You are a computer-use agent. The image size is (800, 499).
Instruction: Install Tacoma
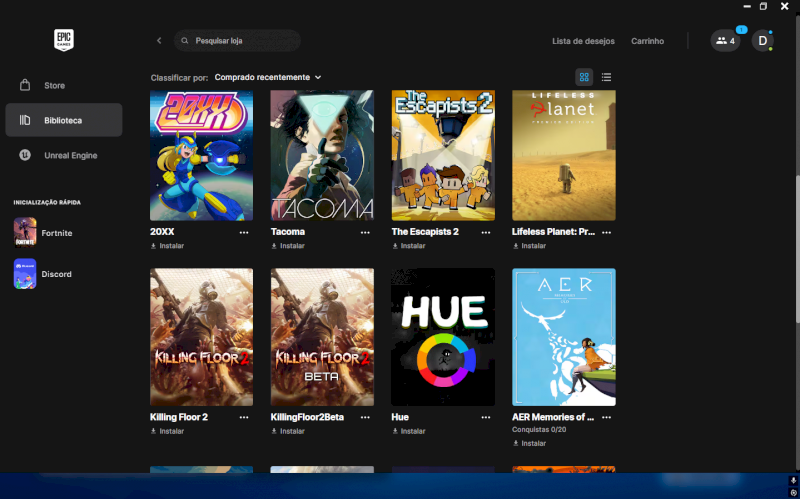click(x=288, y=245)
